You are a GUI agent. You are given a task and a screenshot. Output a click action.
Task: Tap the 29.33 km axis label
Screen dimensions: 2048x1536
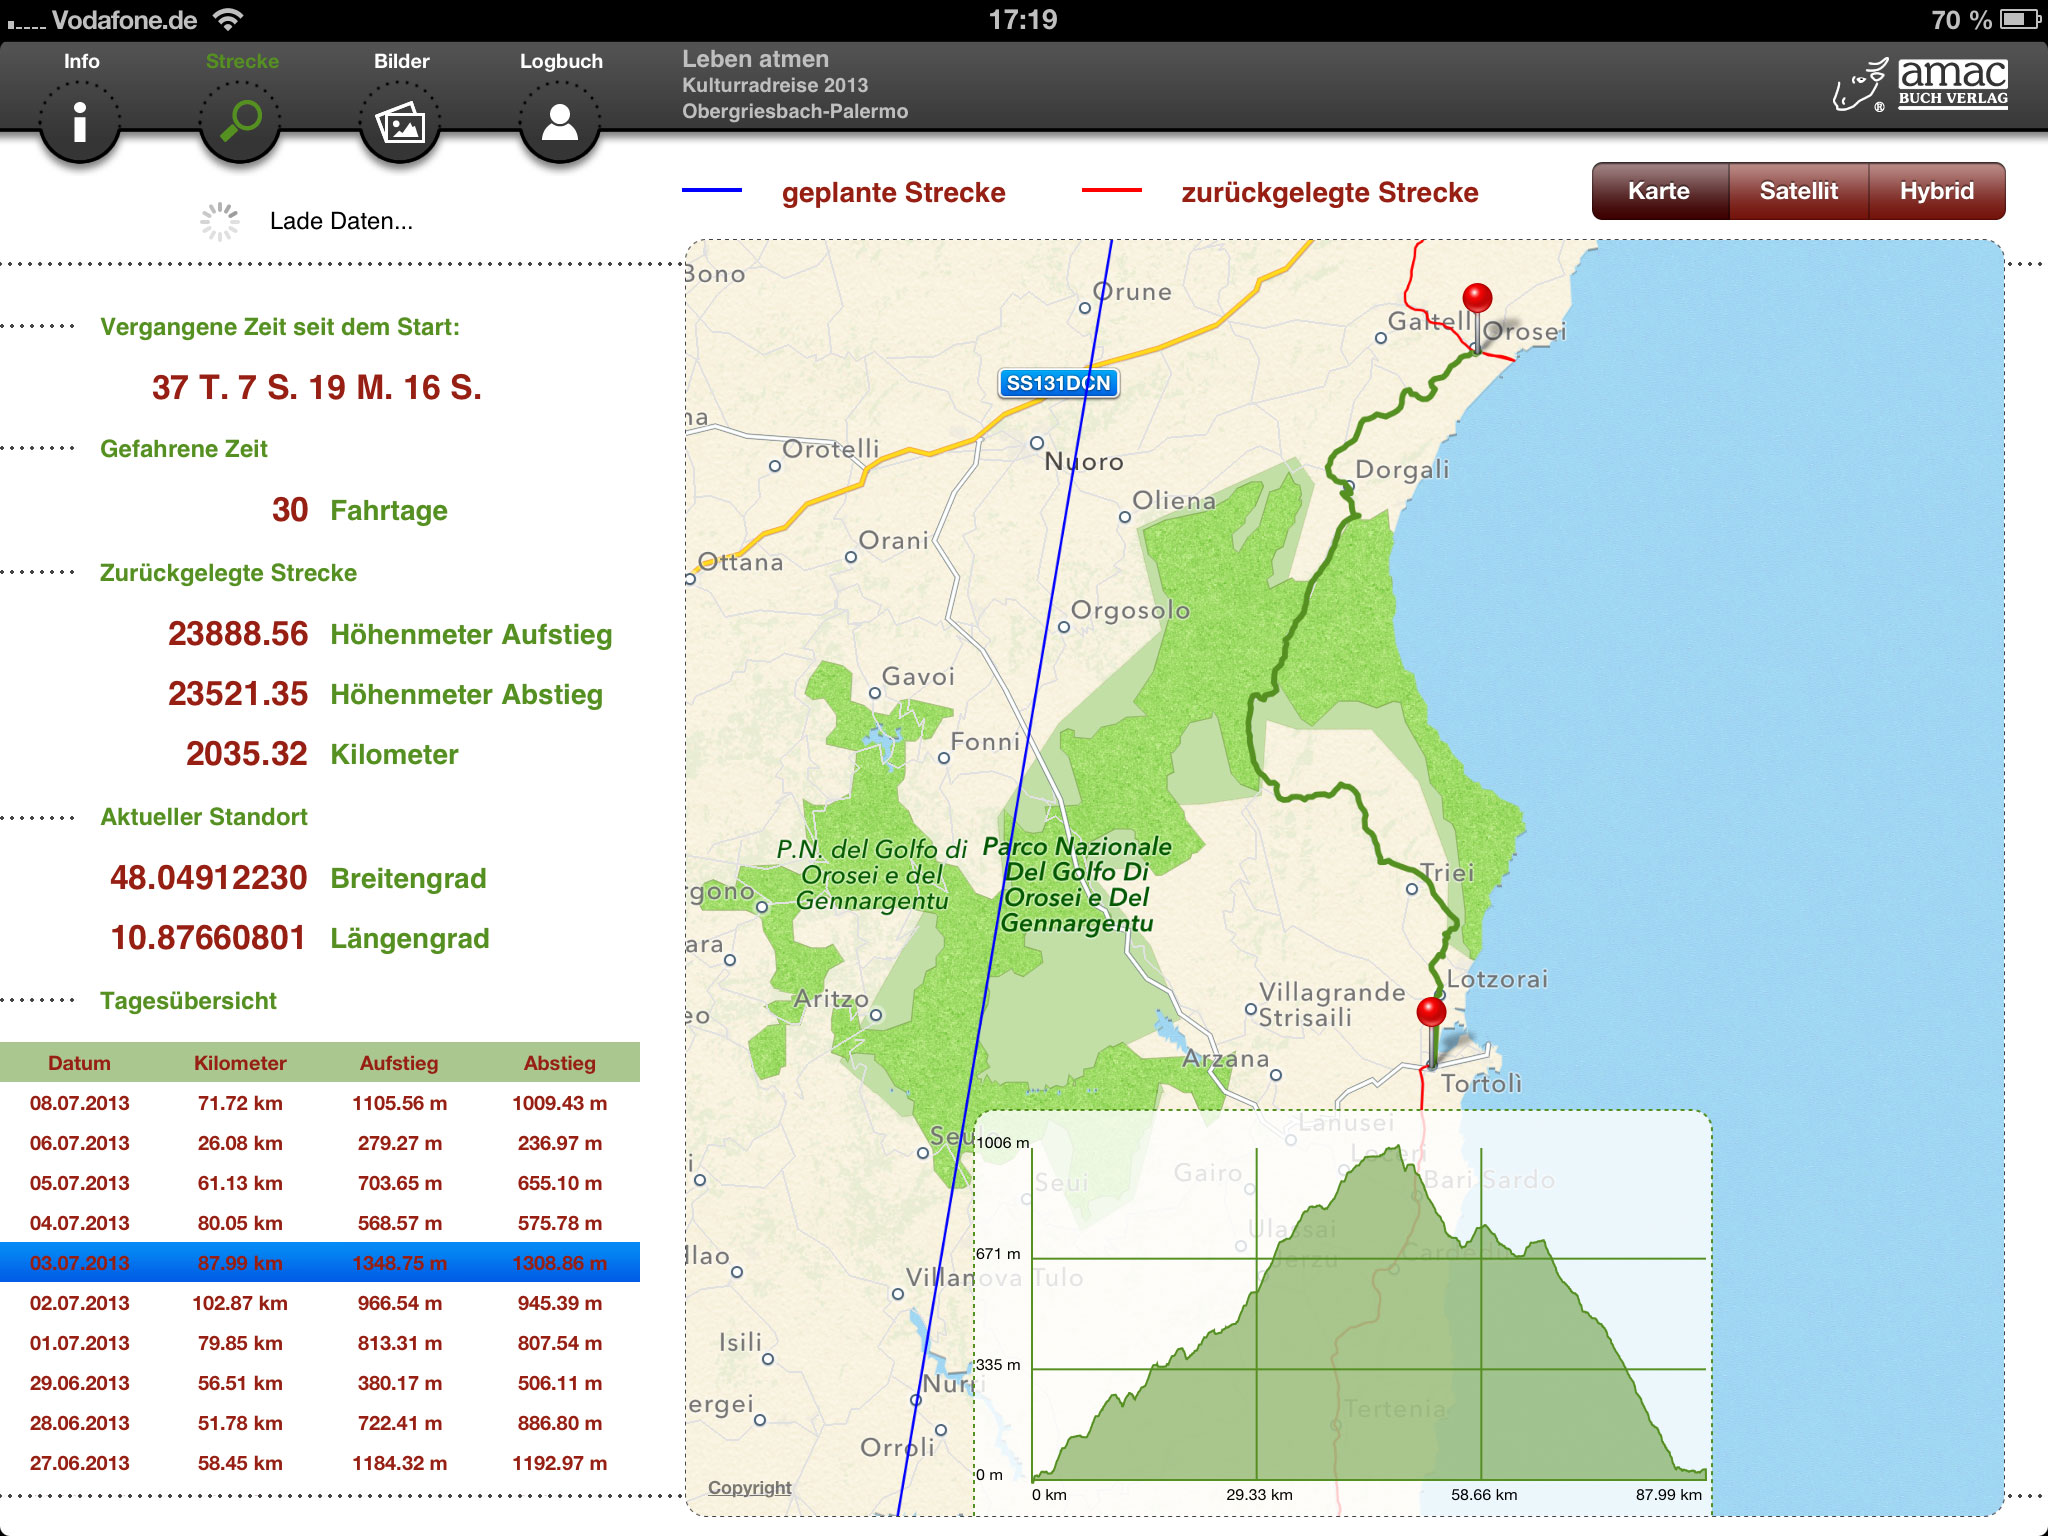[x=1259, y=1495]
